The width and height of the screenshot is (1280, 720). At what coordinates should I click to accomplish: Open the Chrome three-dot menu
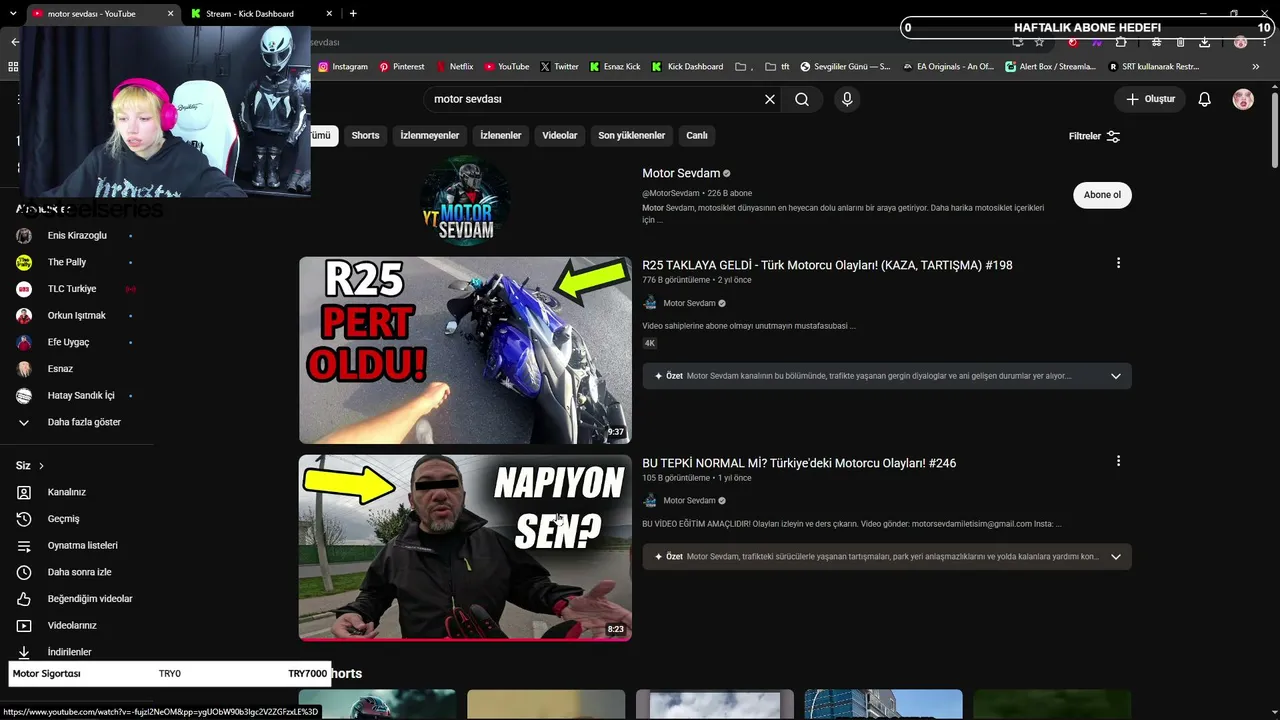coord(1264,42)
